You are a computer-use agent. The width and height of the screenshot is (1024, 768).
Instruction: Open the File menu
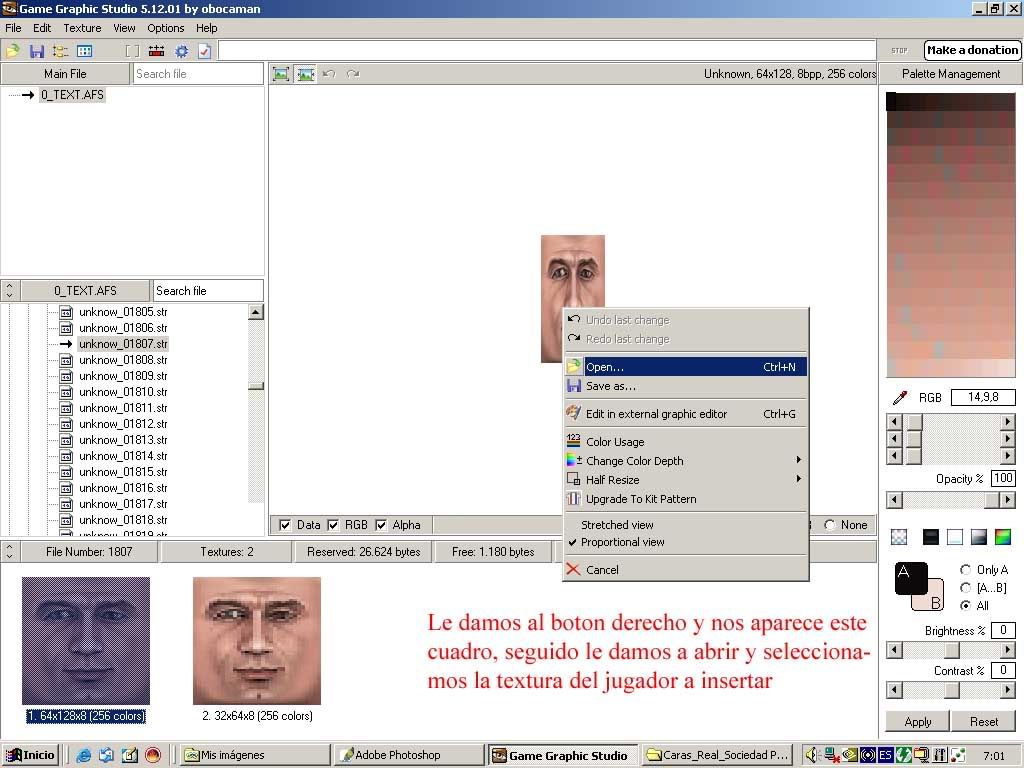click(13, 28)
